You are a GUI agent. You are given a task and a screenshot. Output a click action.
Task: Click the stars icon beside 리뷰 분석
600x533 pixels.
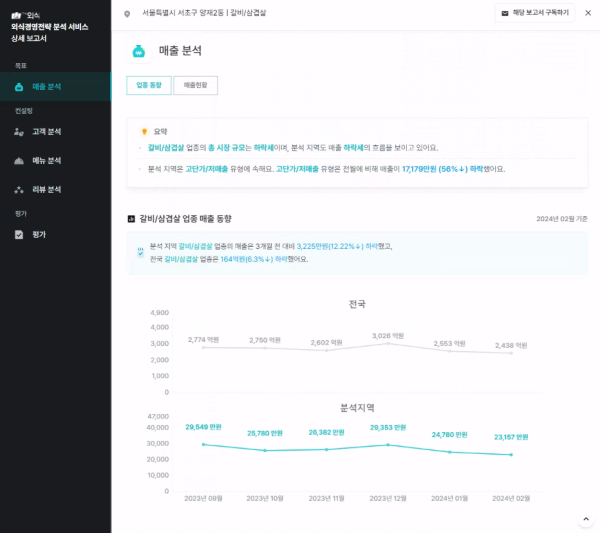(x=19, y=190)
